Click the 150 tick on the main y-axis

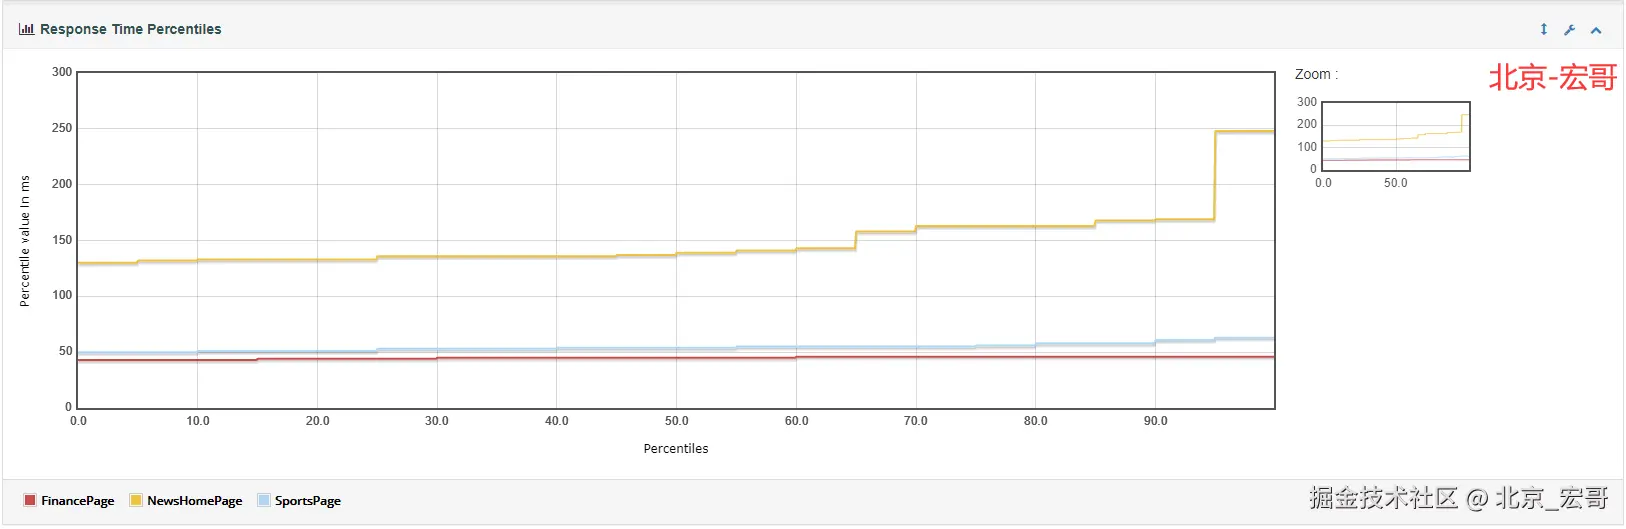coord(62,240)
